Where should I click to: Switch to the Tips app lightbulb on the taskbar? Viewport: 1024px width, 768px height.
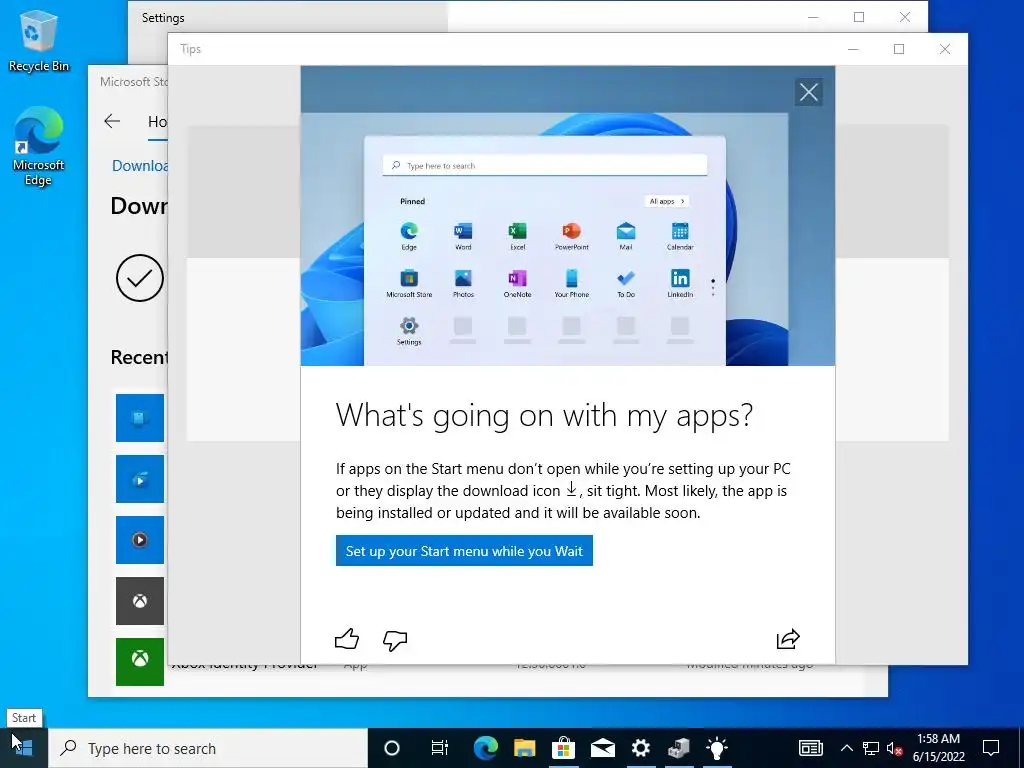pos(717,748)
